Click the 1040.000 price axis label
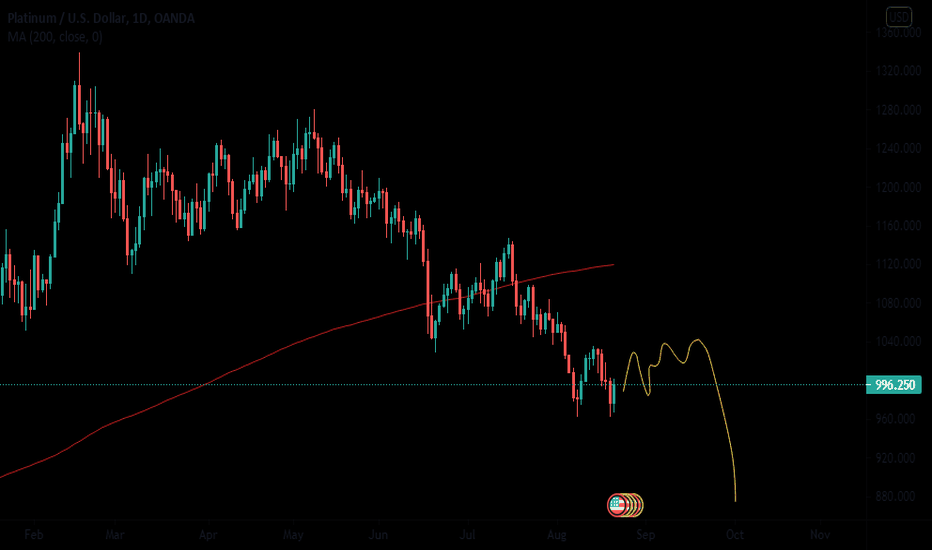932x550 pixels. pyautogui.click(x=898, y=341)
